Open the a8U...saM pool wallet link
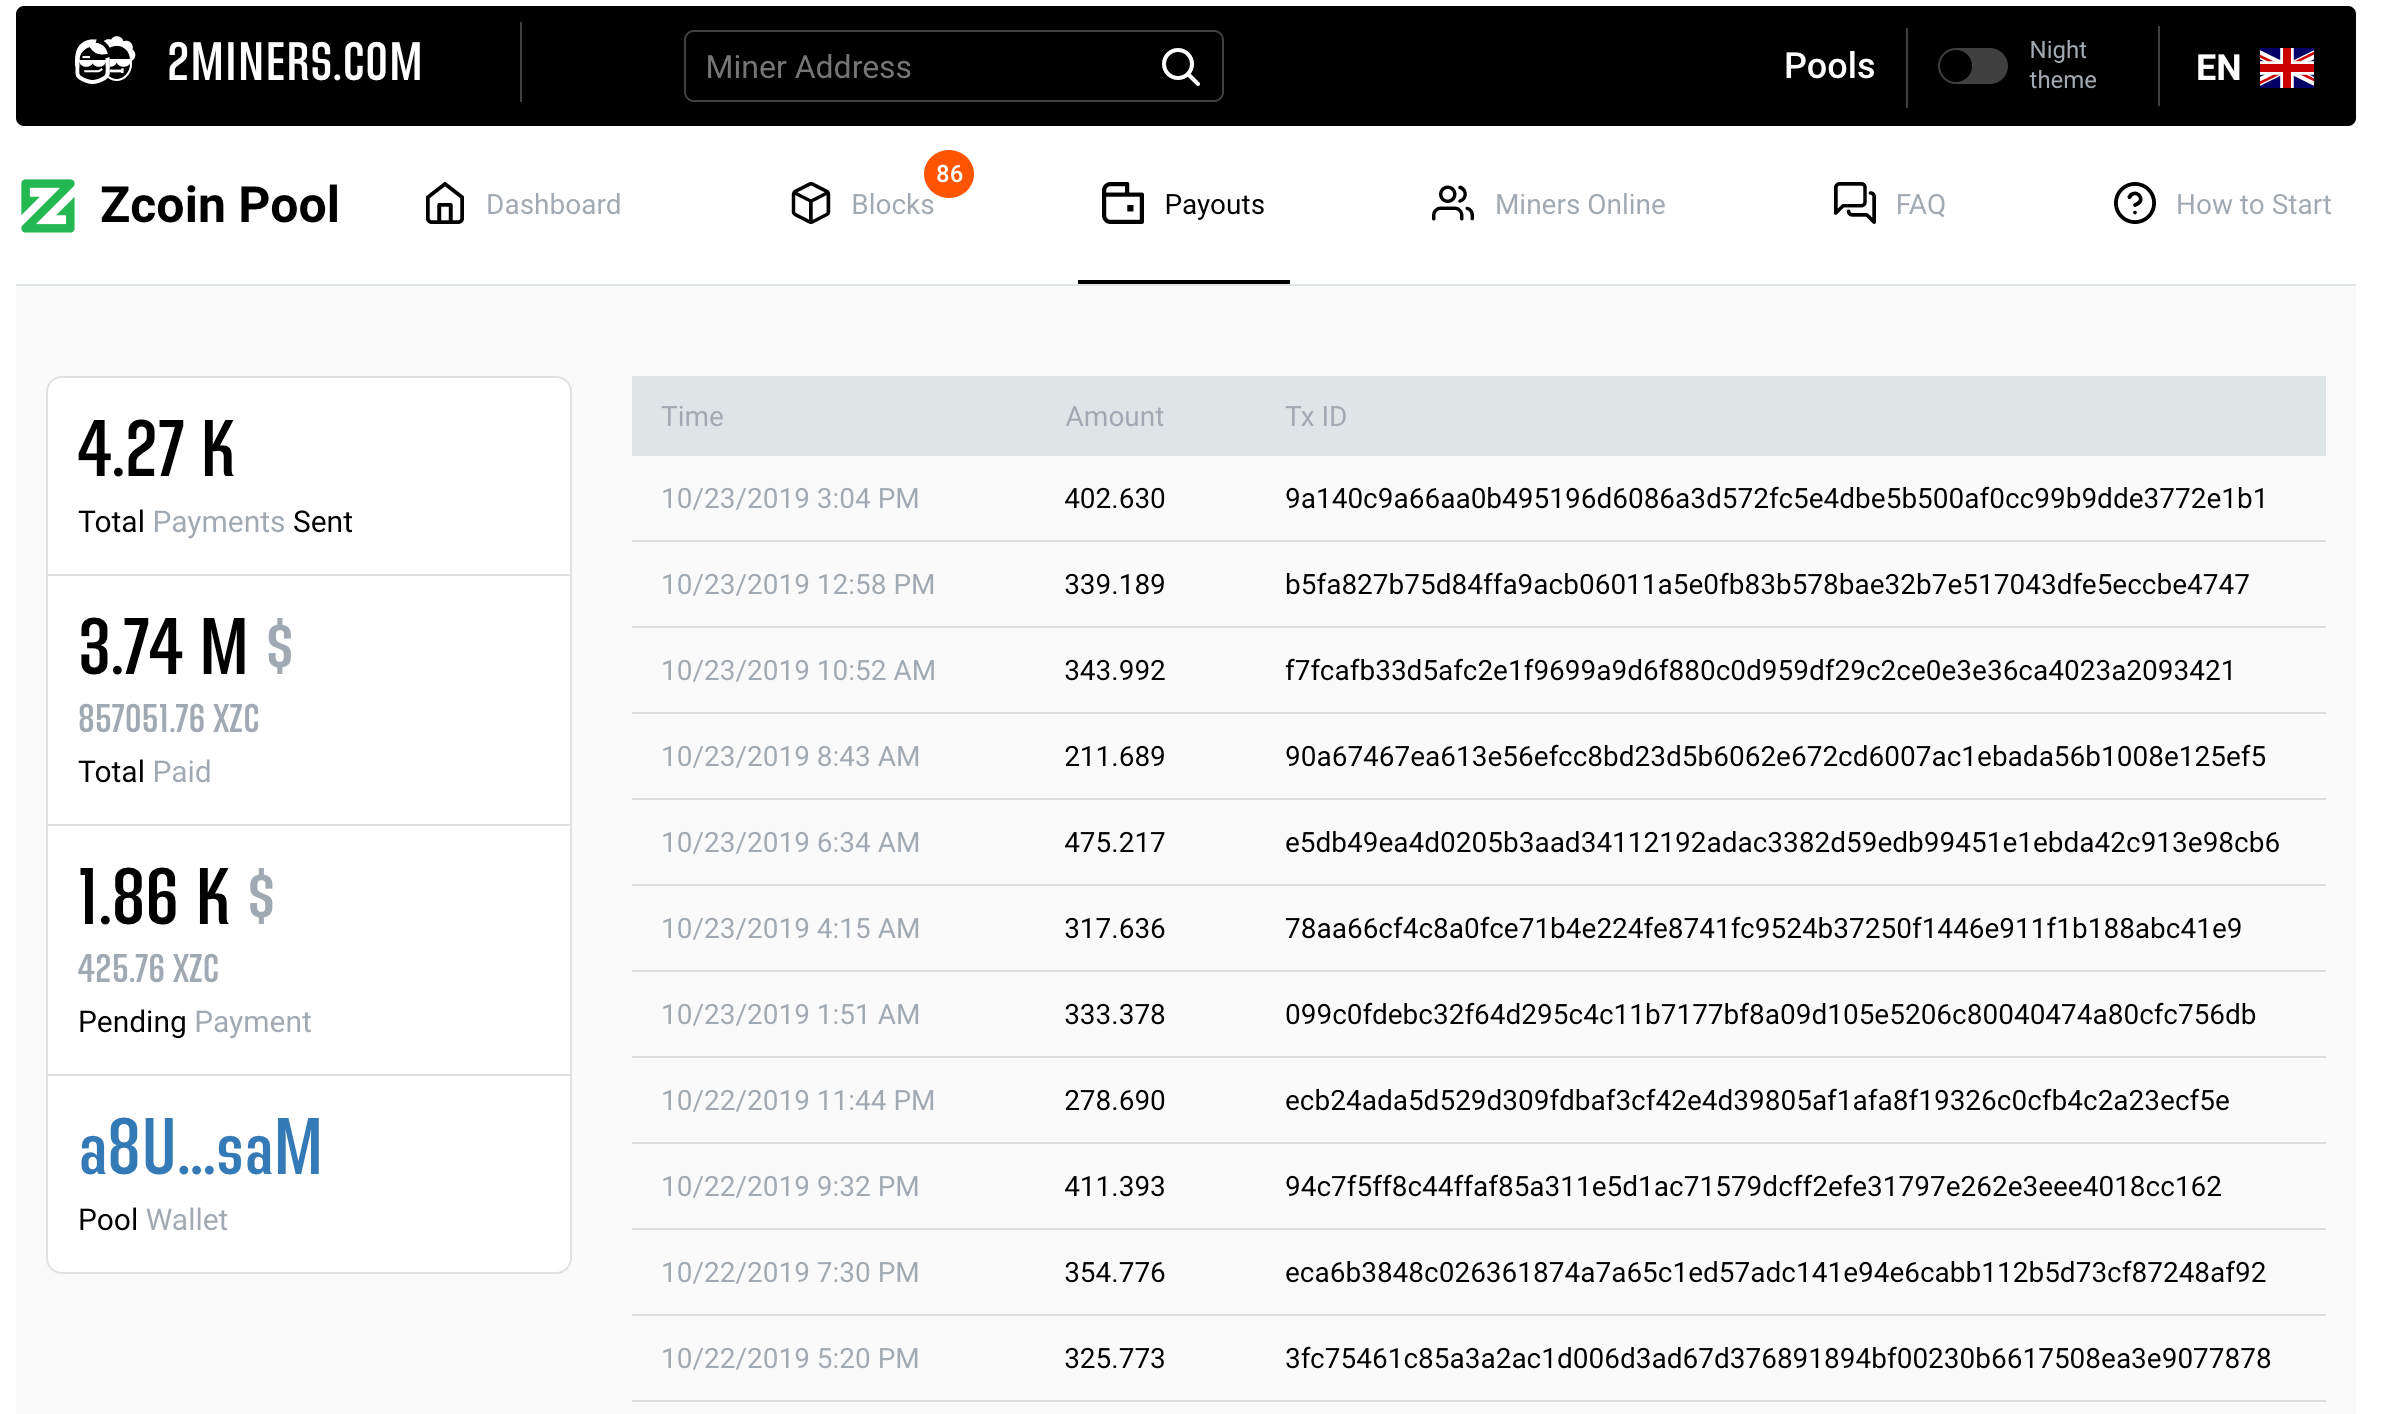The height and width of the screenshot is (1414, 2392). tap(200, 1148)
